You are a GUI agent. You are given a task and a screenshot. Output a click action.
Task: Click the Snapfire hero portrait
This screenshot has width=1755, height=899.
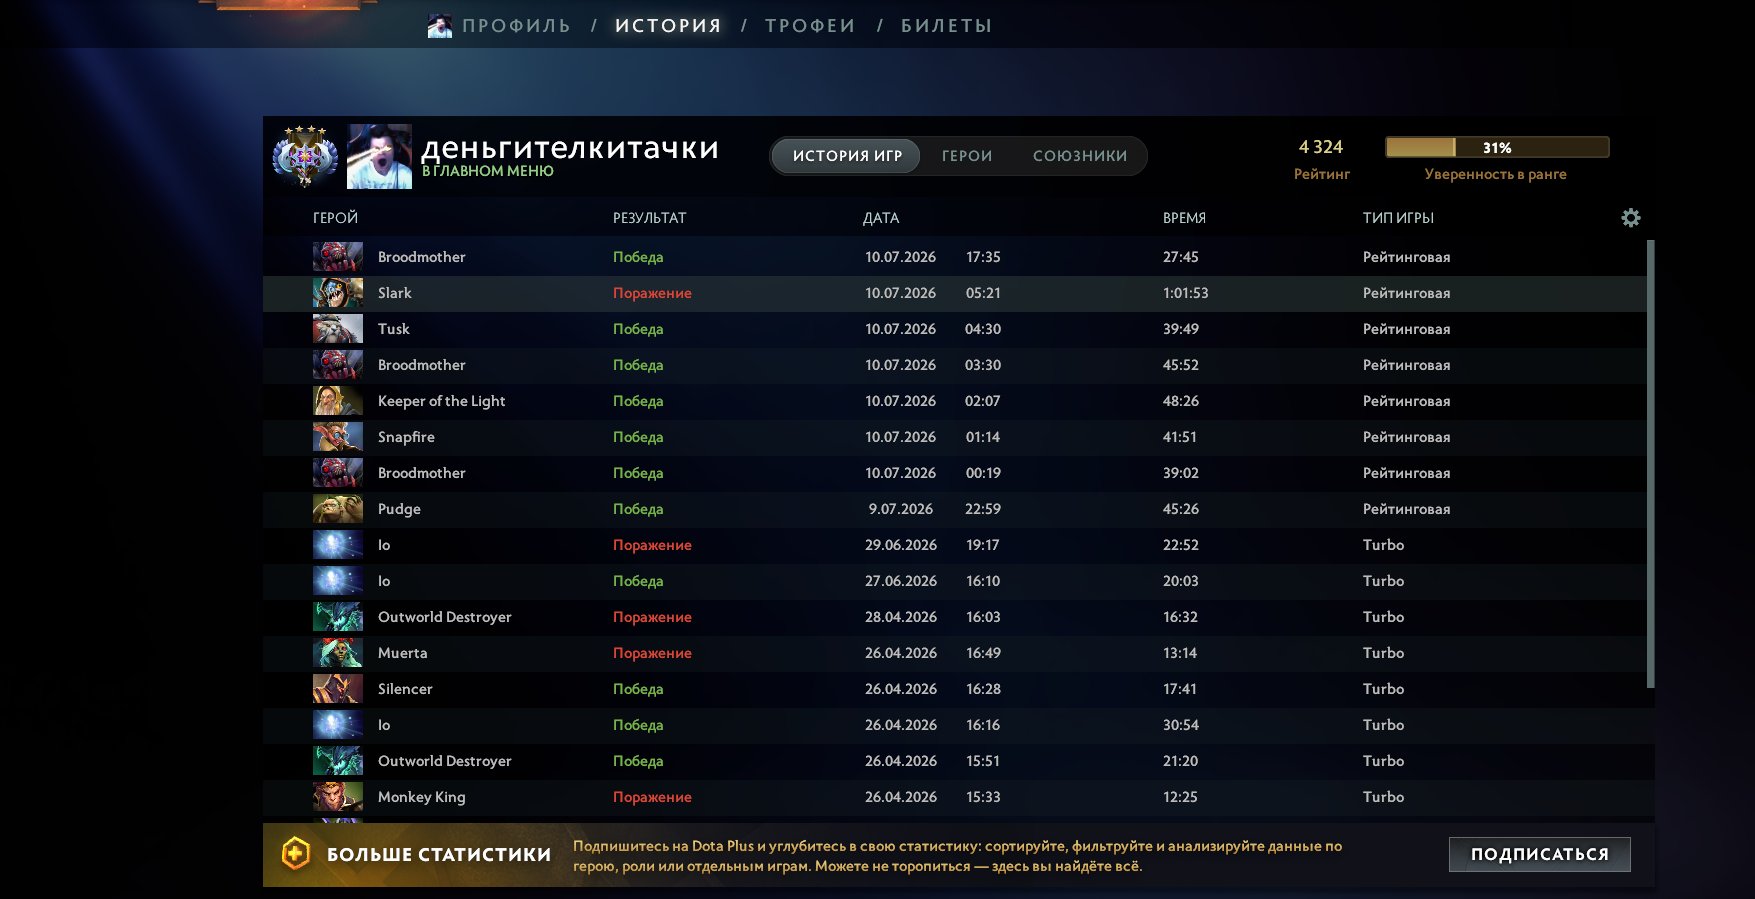[x=338, y=437]
